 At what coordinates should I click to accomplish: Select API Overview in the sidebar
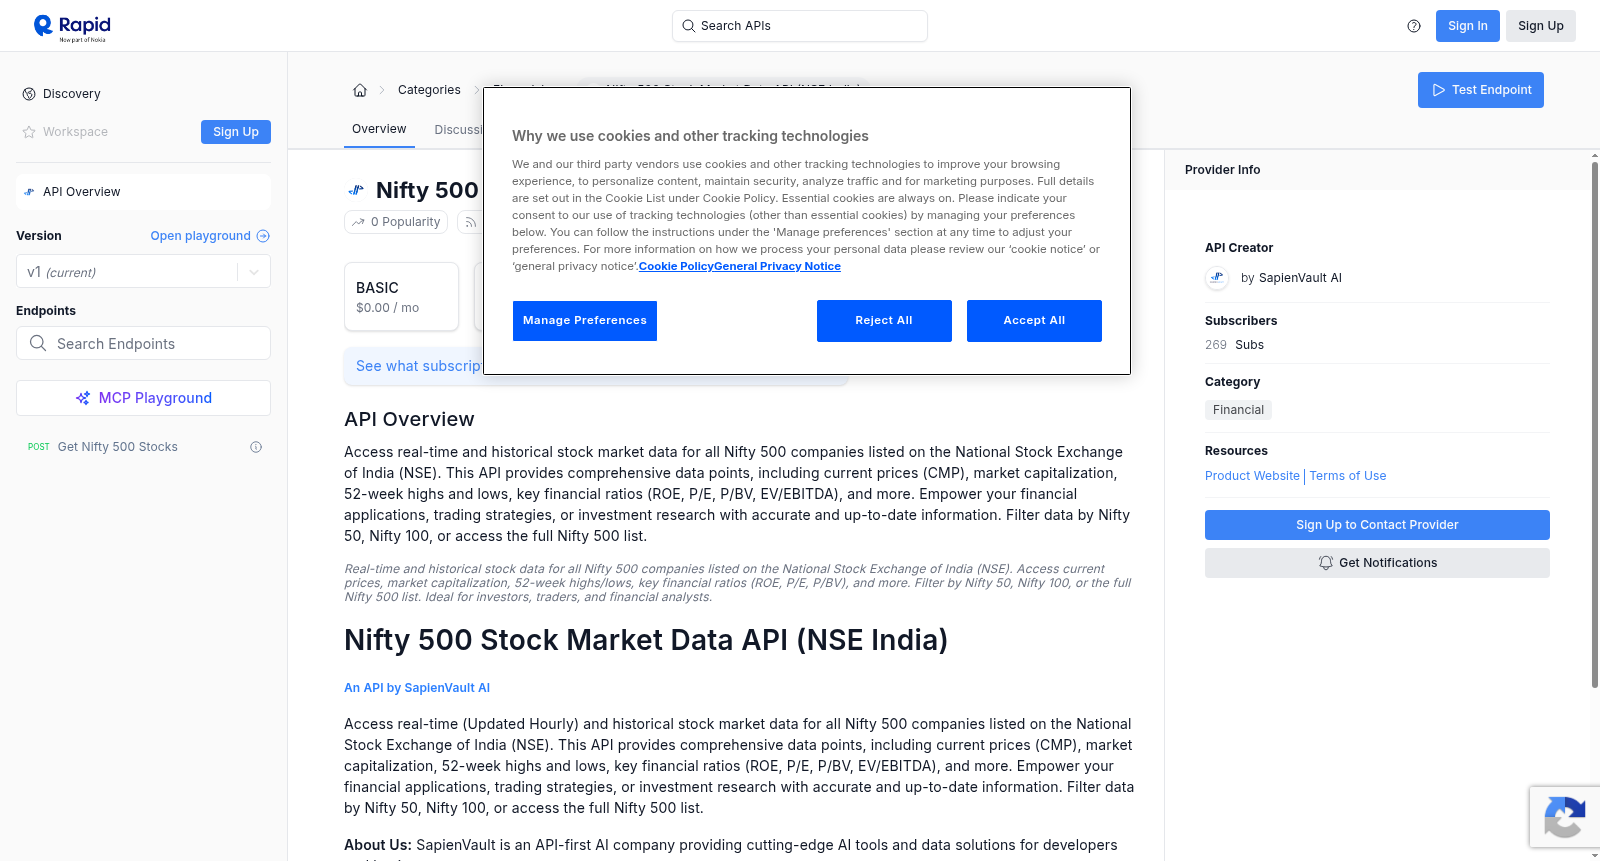pyautogui.click(x=143, y=192)
